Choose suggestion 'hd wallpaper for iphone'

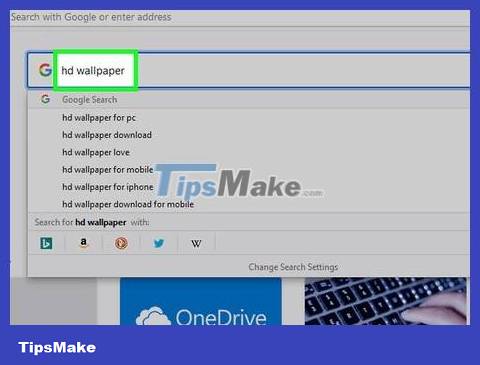coord(249,187)
